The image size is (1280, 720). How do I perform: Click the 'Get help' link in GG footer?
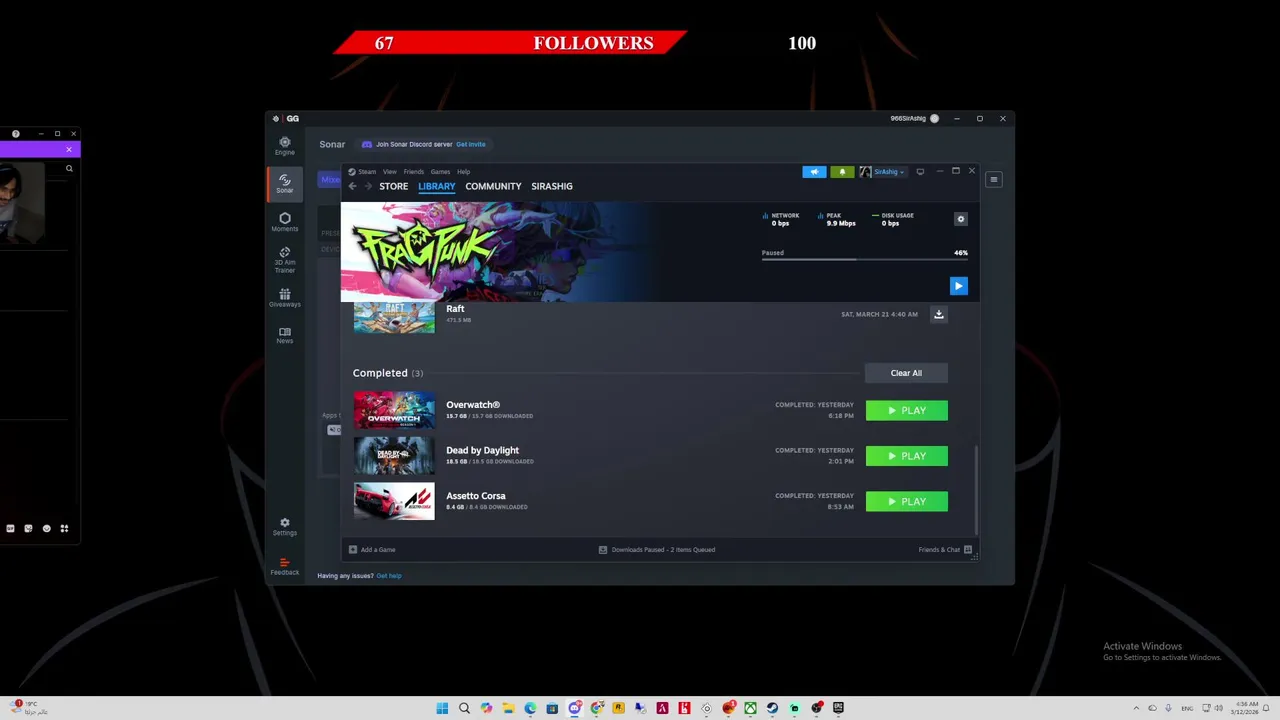click(x=389, y=576)
